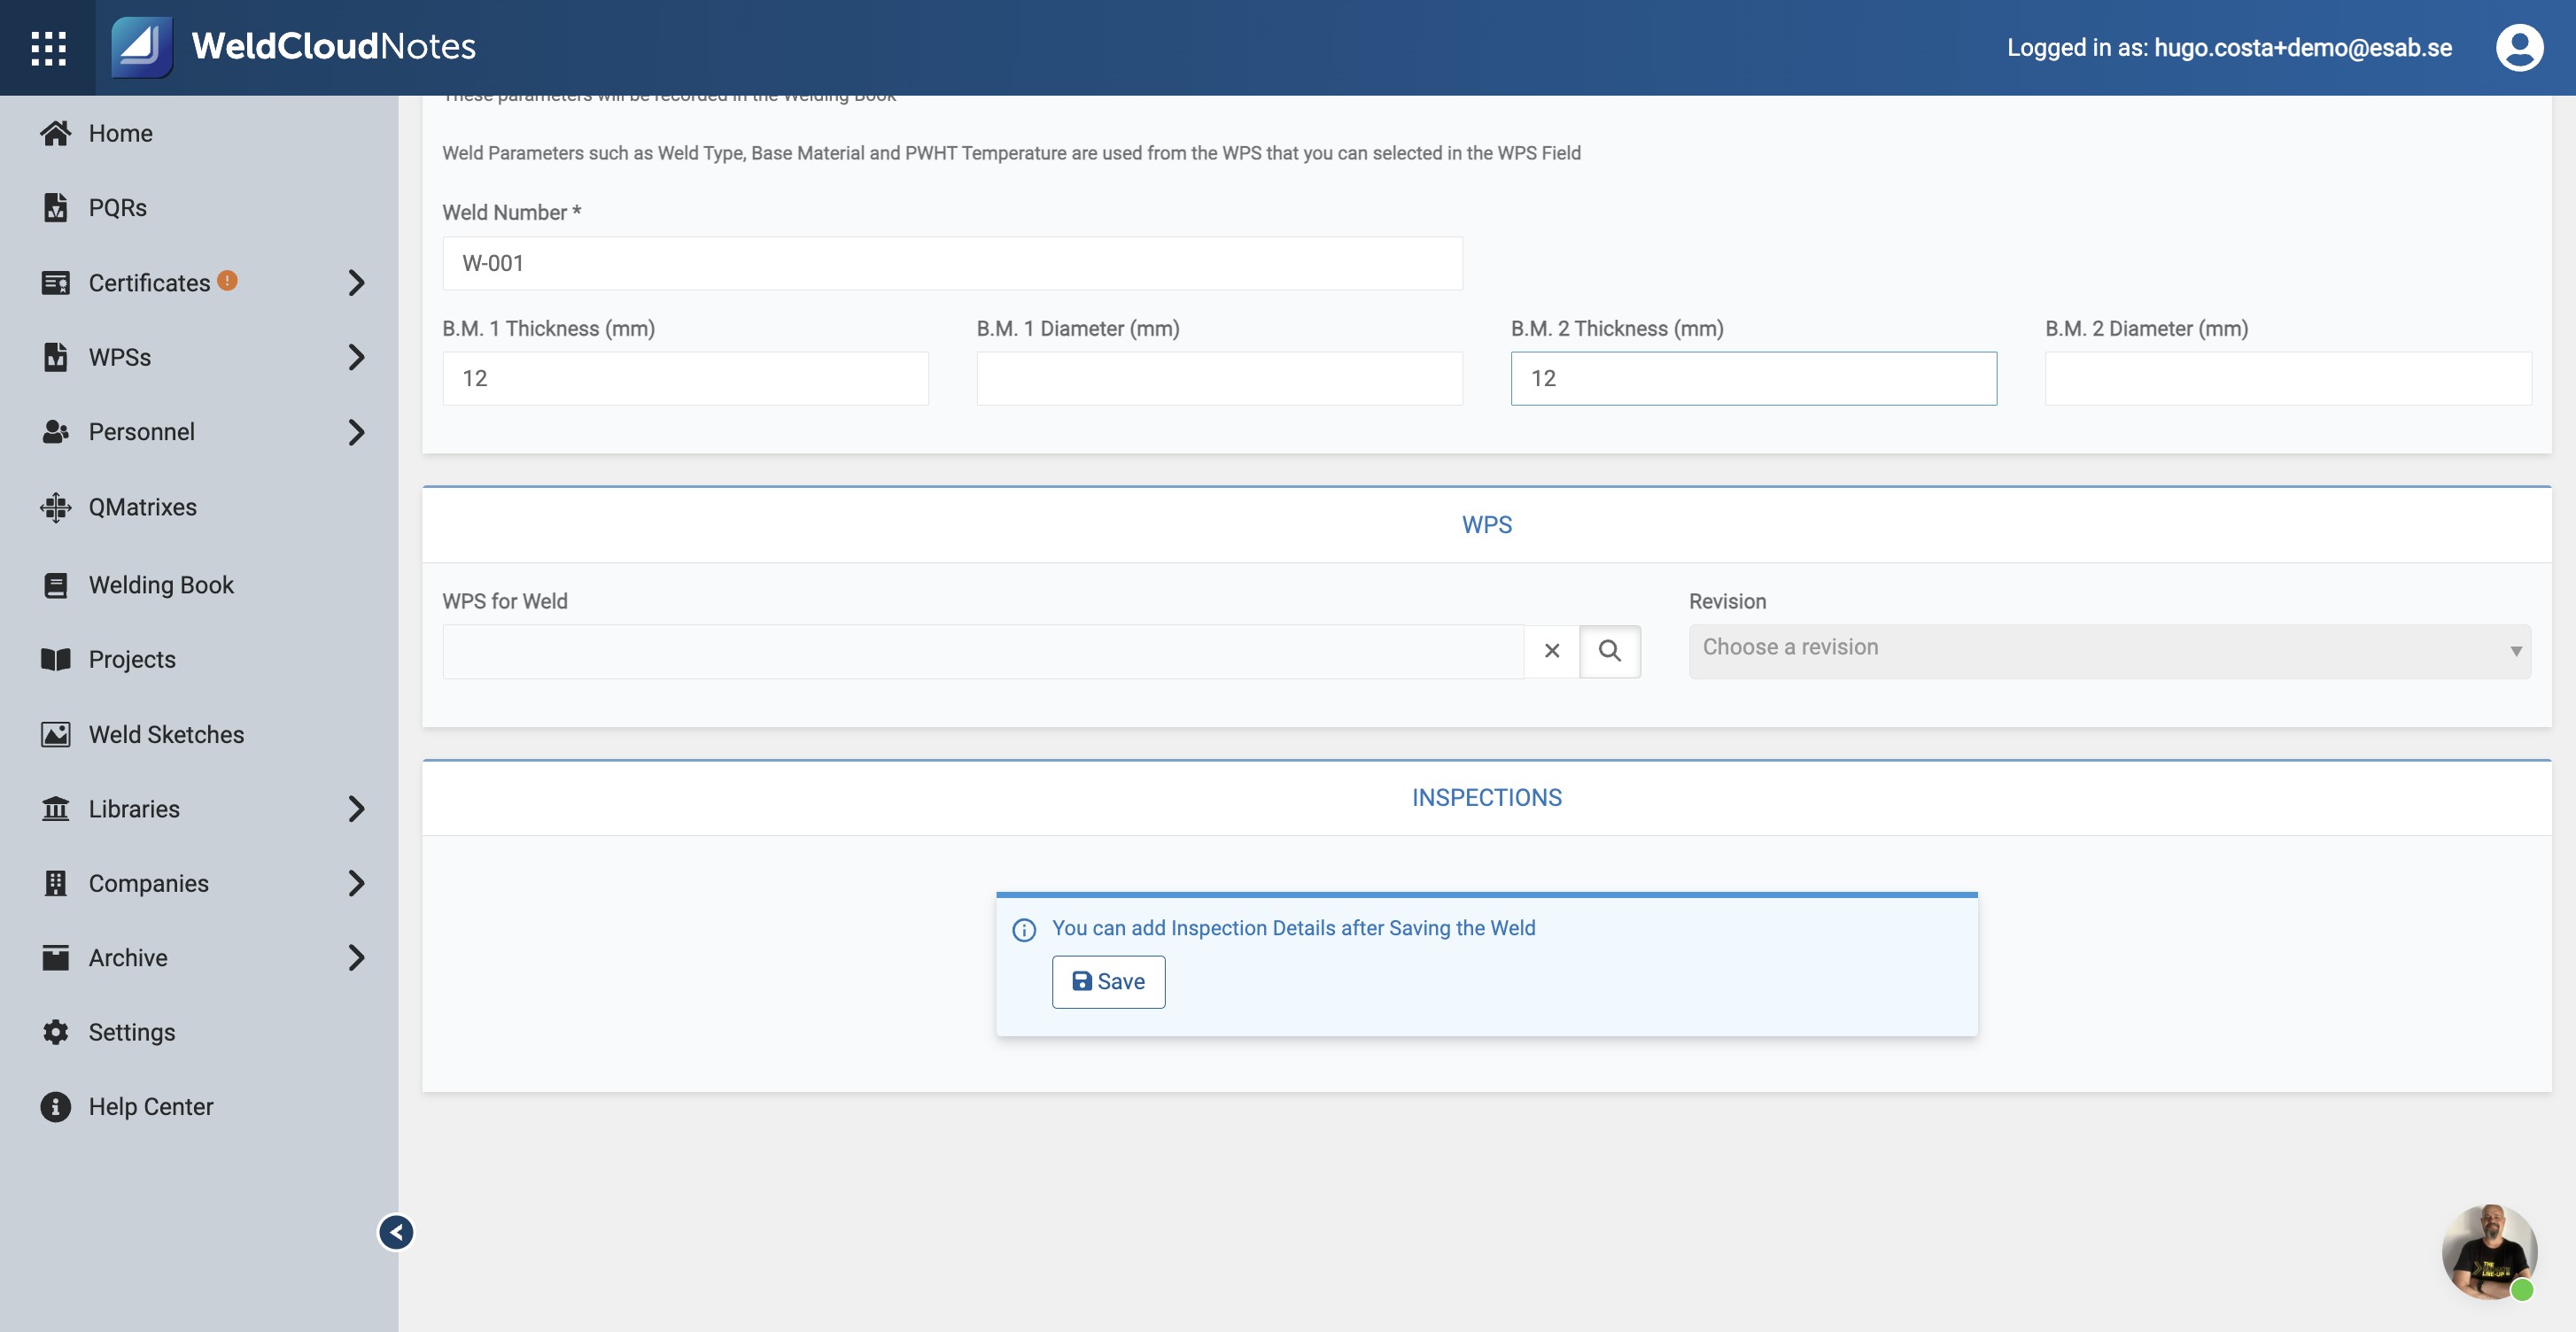
Task: Click B.M. 2 Thickness input field
Action: coord(1753,378)
